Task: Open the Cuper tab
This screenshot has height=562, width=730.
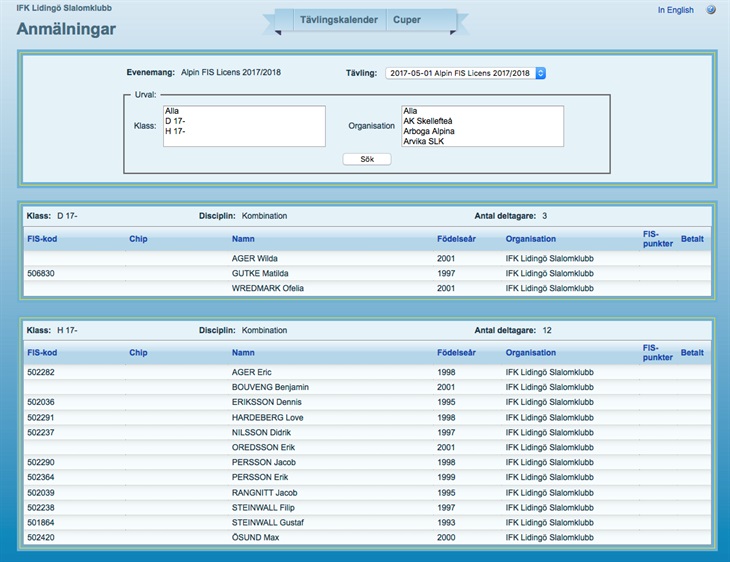Action: pyautogui.click(x=406, y=20)
